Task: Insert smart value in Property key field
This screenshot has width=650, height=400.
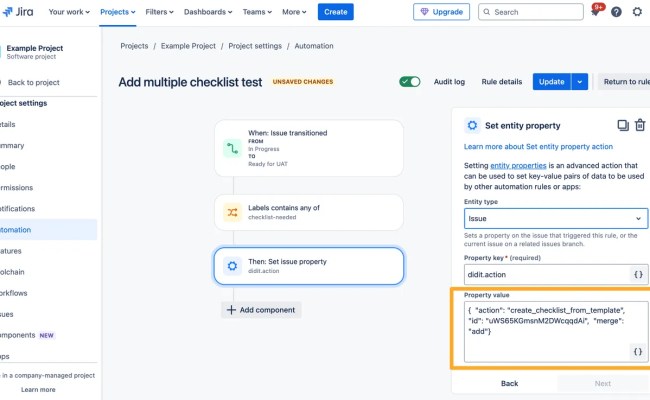Action: 638,274
